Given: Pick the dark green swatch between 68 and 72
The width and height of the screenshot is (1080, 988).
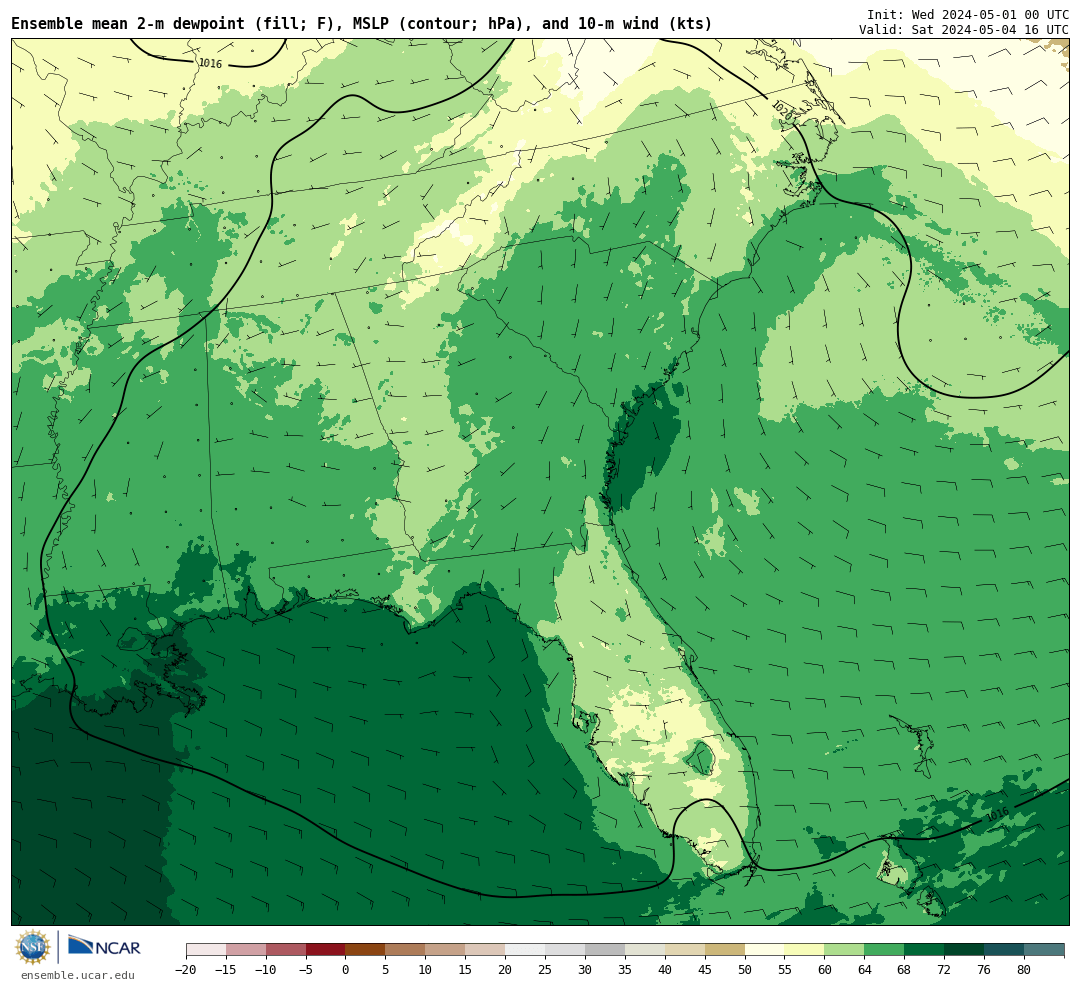Looking at the screenshot, I should click(925, 949).
